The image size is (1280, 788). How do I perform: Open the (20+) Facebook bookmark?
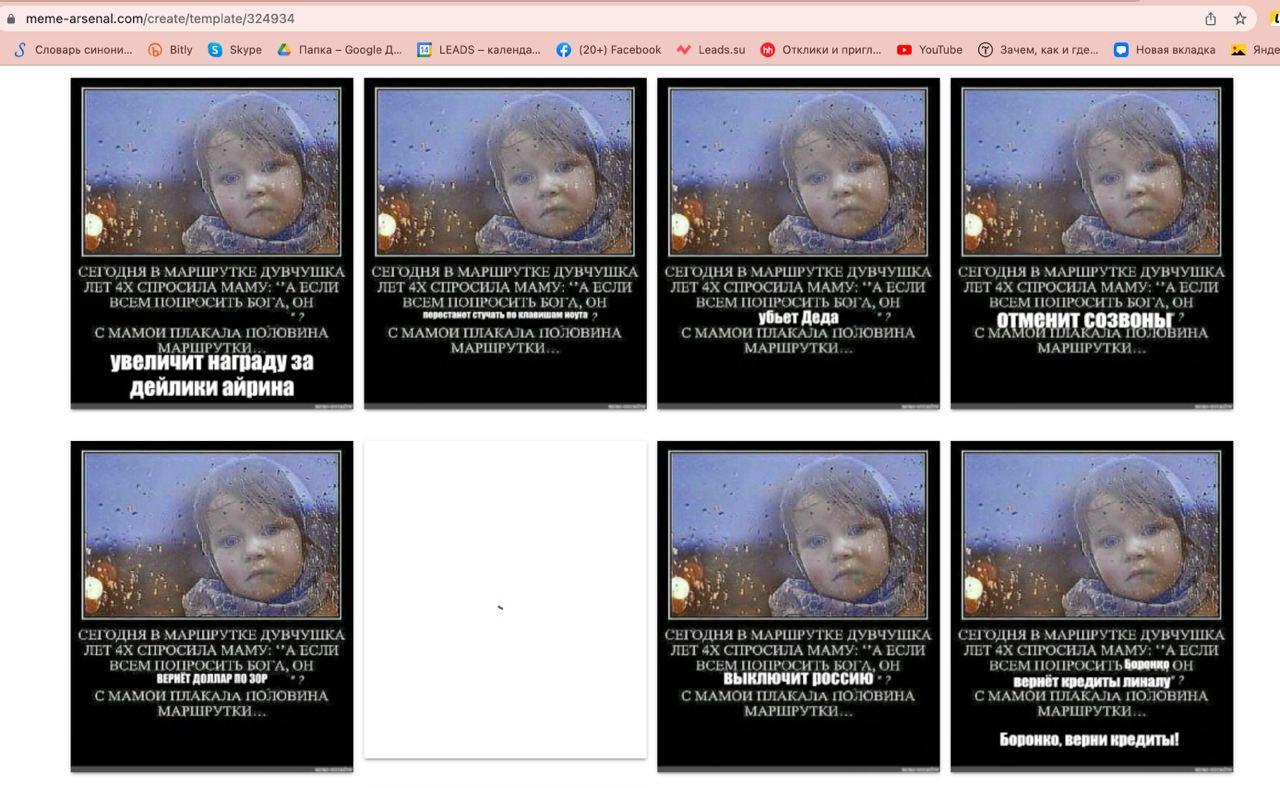[609, 50]
